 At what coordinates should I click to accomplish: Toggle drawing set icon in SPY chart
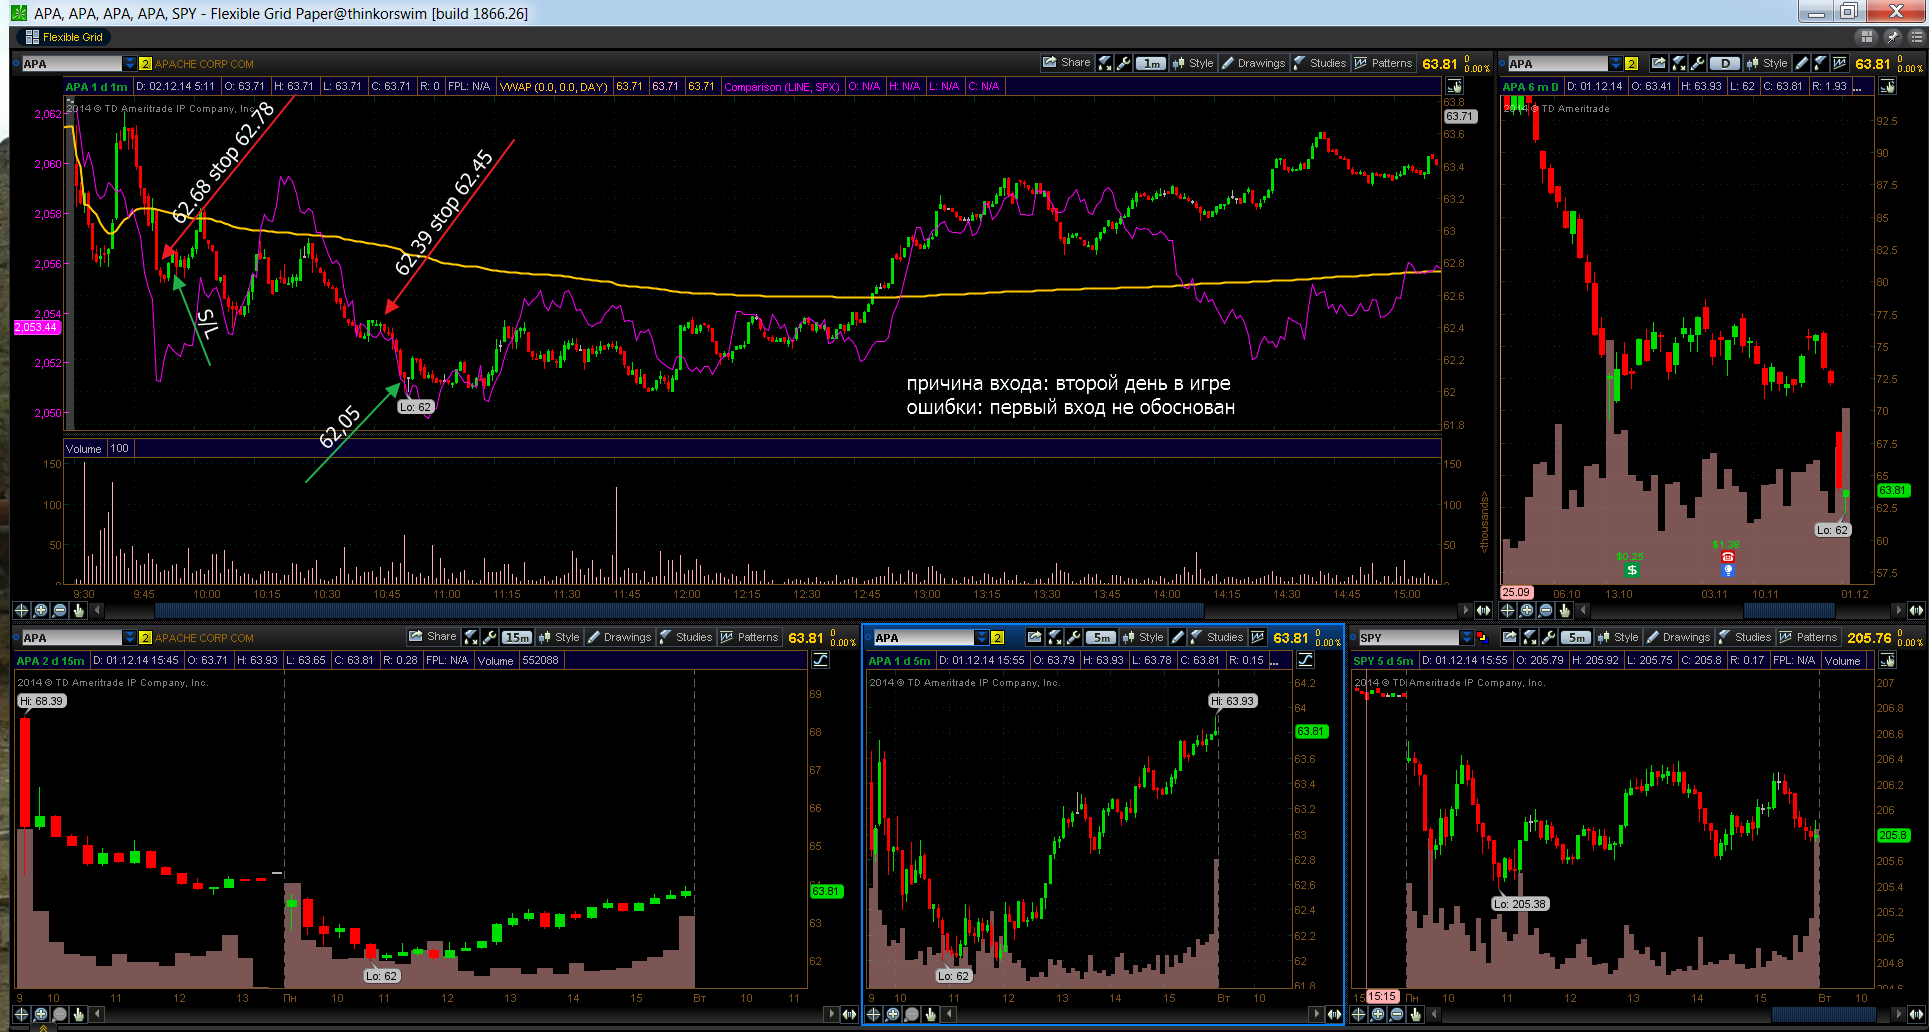pyautogui.click(x=1886, y=660)
